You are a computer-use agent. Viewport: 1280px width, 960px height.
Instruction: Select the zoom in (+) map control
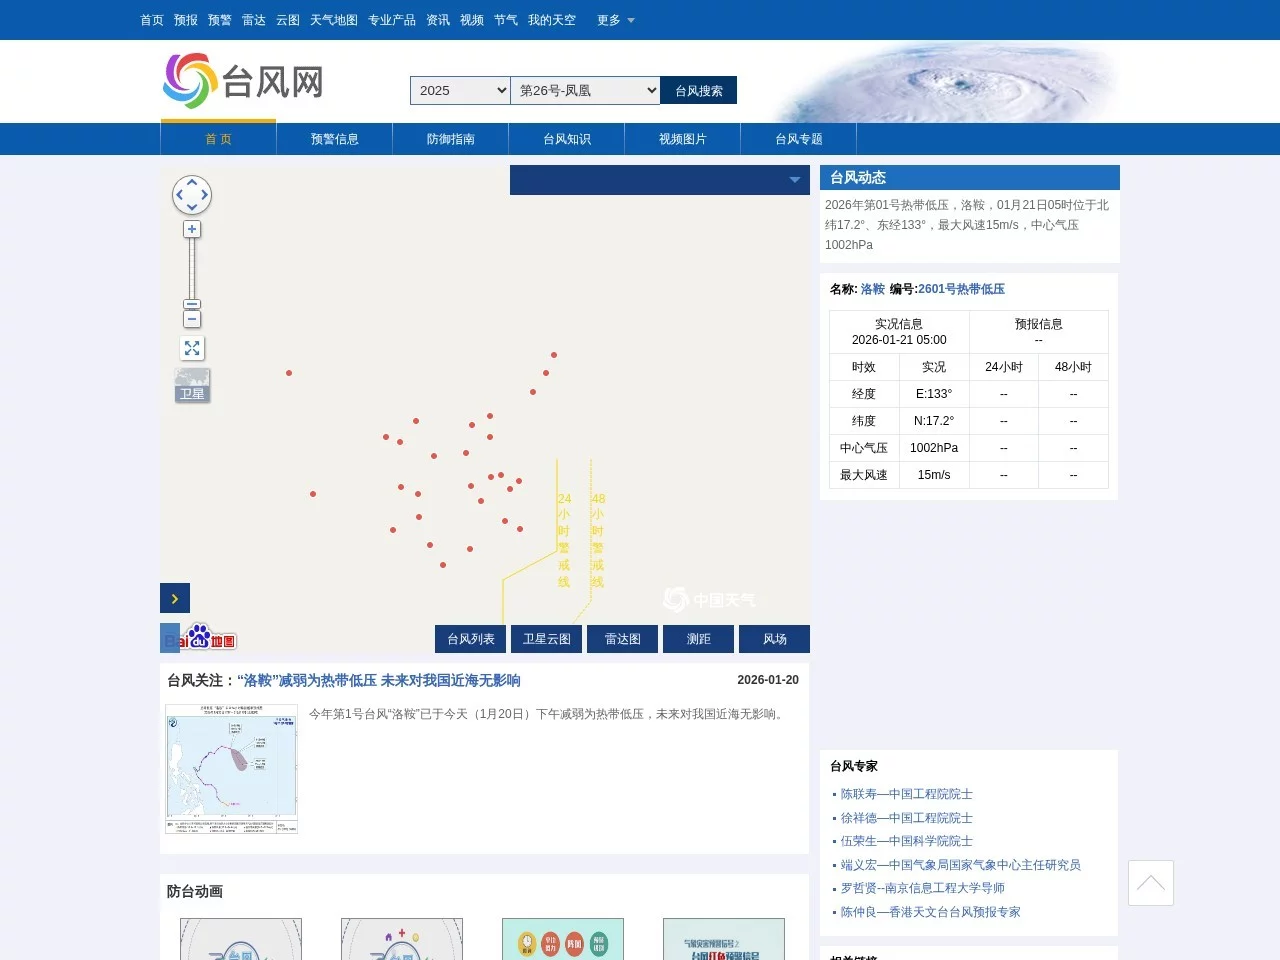point(192,229)
